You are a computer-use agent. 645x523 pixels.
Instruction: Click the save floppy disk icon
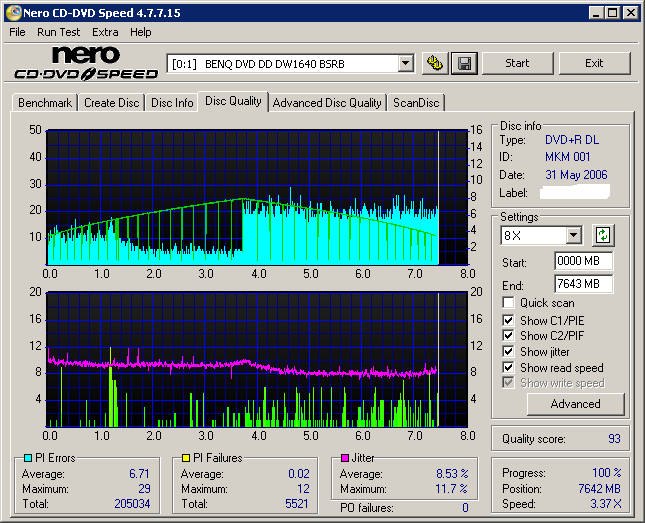(464, 63)
